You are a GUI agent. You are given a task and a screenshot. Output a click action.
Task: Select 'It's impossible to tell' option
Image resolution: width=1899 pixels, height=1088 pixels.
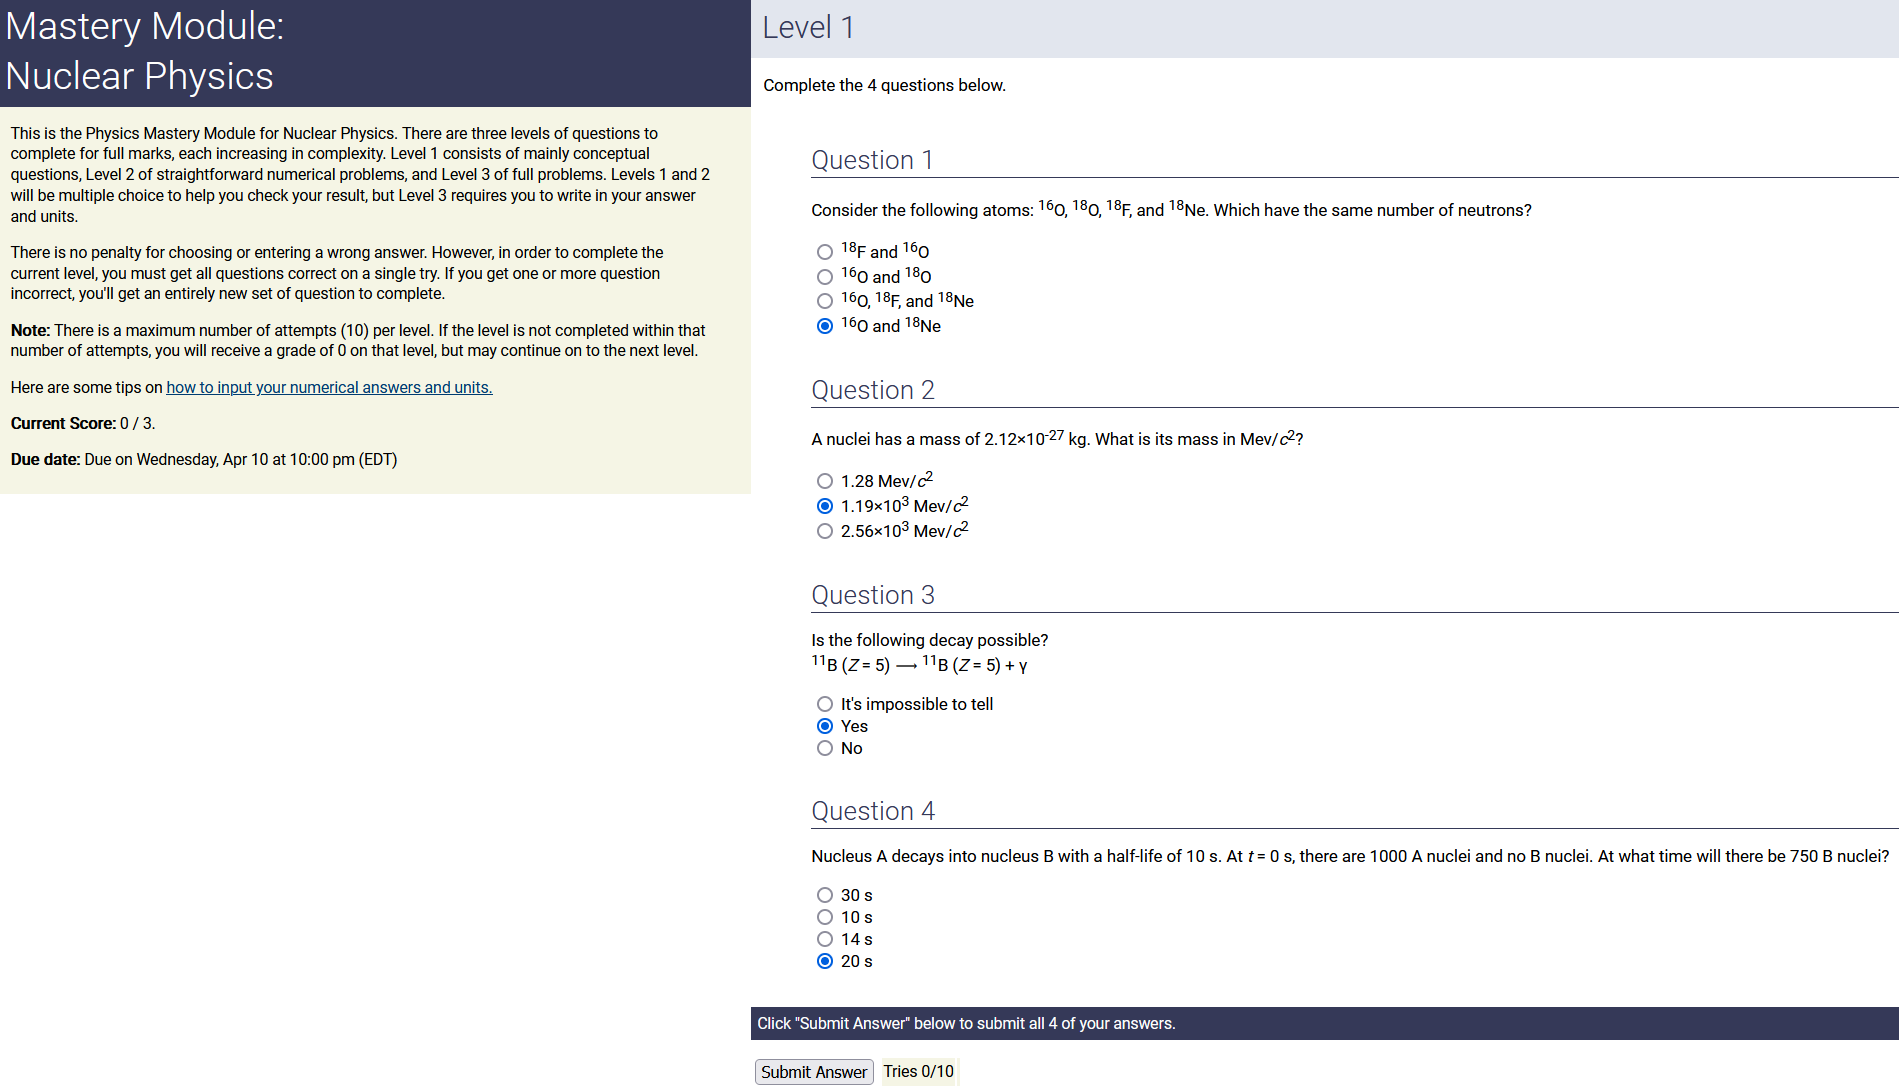(x=824, y=704)
